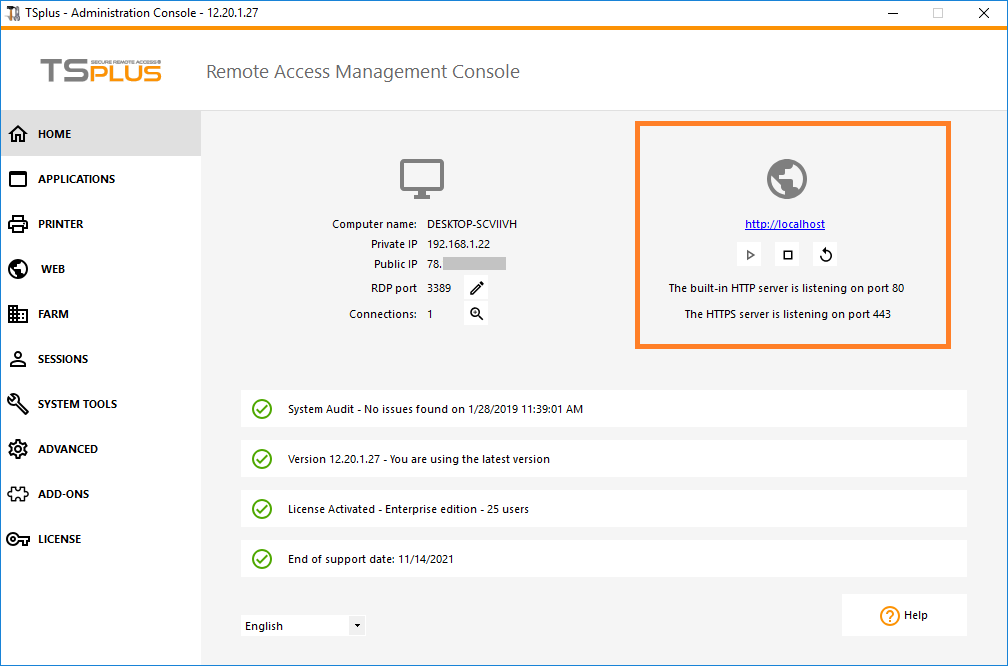Edit the RDP port with pencil icon
1008x666 pixels.
[476, 288]
